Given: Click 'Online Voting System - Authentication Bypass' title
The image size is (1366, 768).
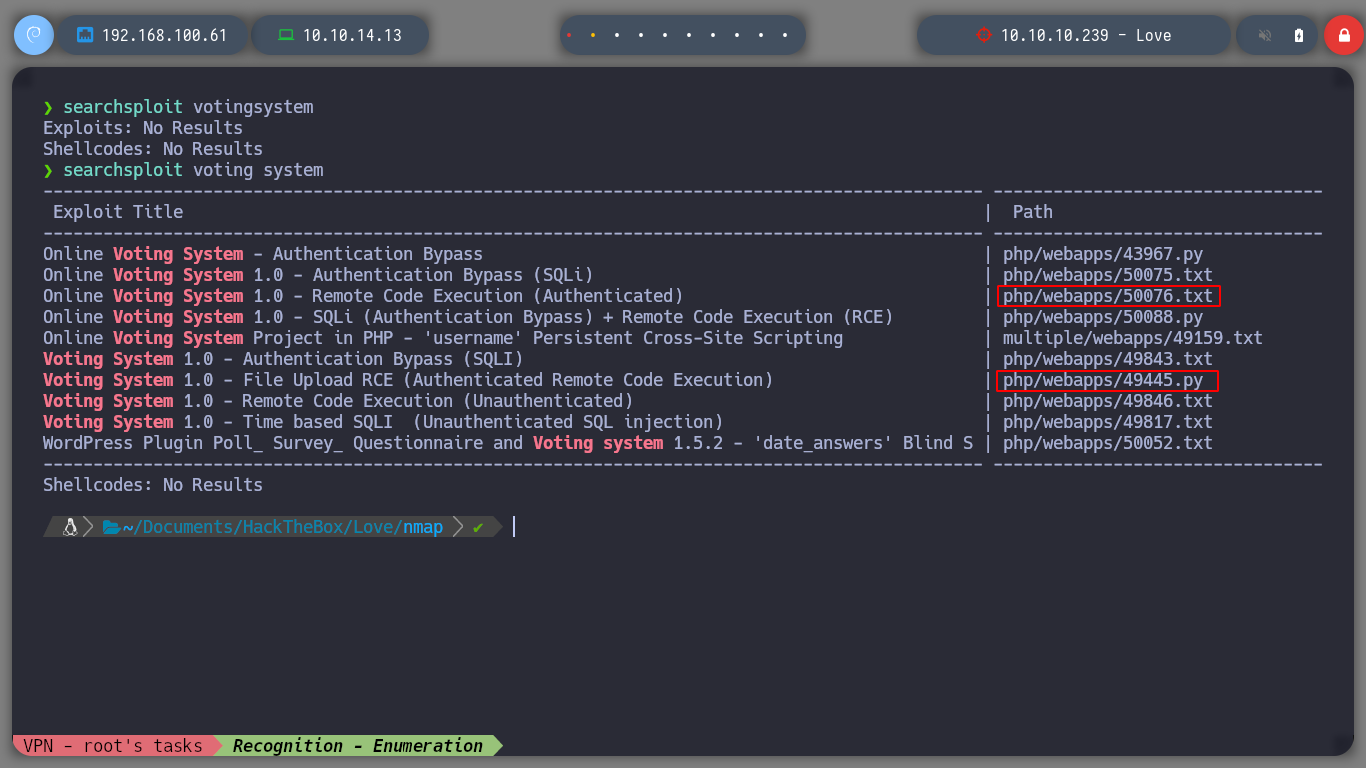Looking at the screenshot, I should (263, 254).
